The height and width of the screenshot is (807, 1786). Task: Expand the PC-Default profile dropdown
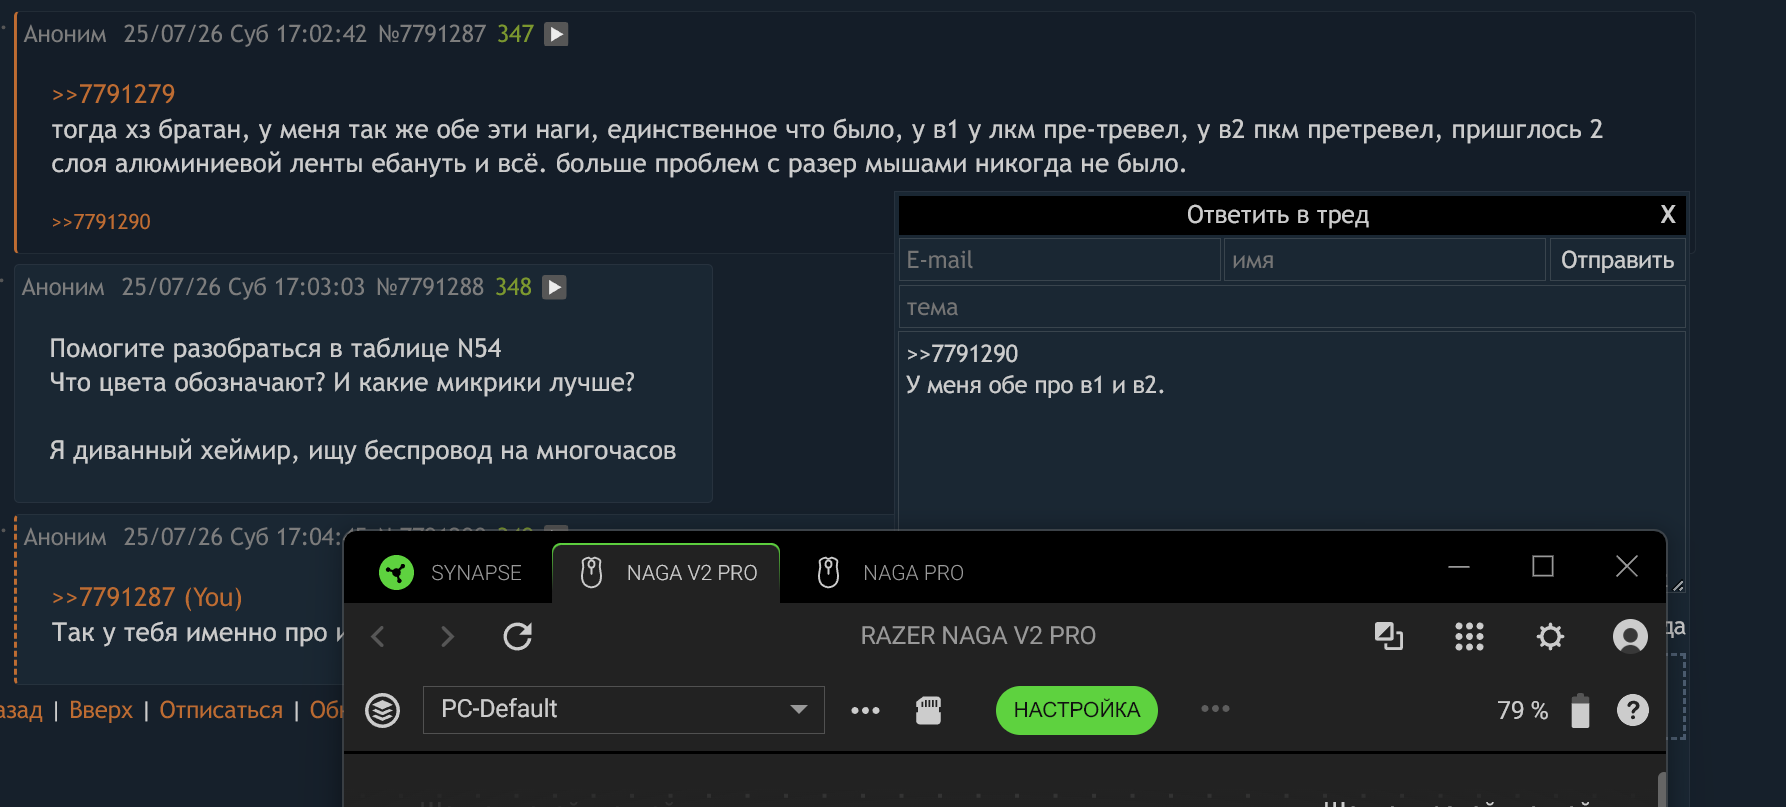coord(624,710)
